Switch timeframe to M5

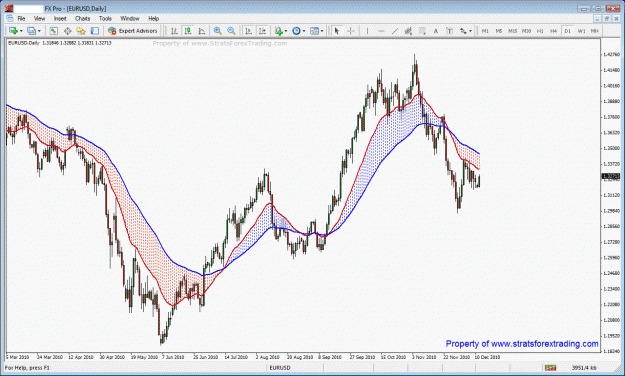pyautogui.click(x=499, y=31)
